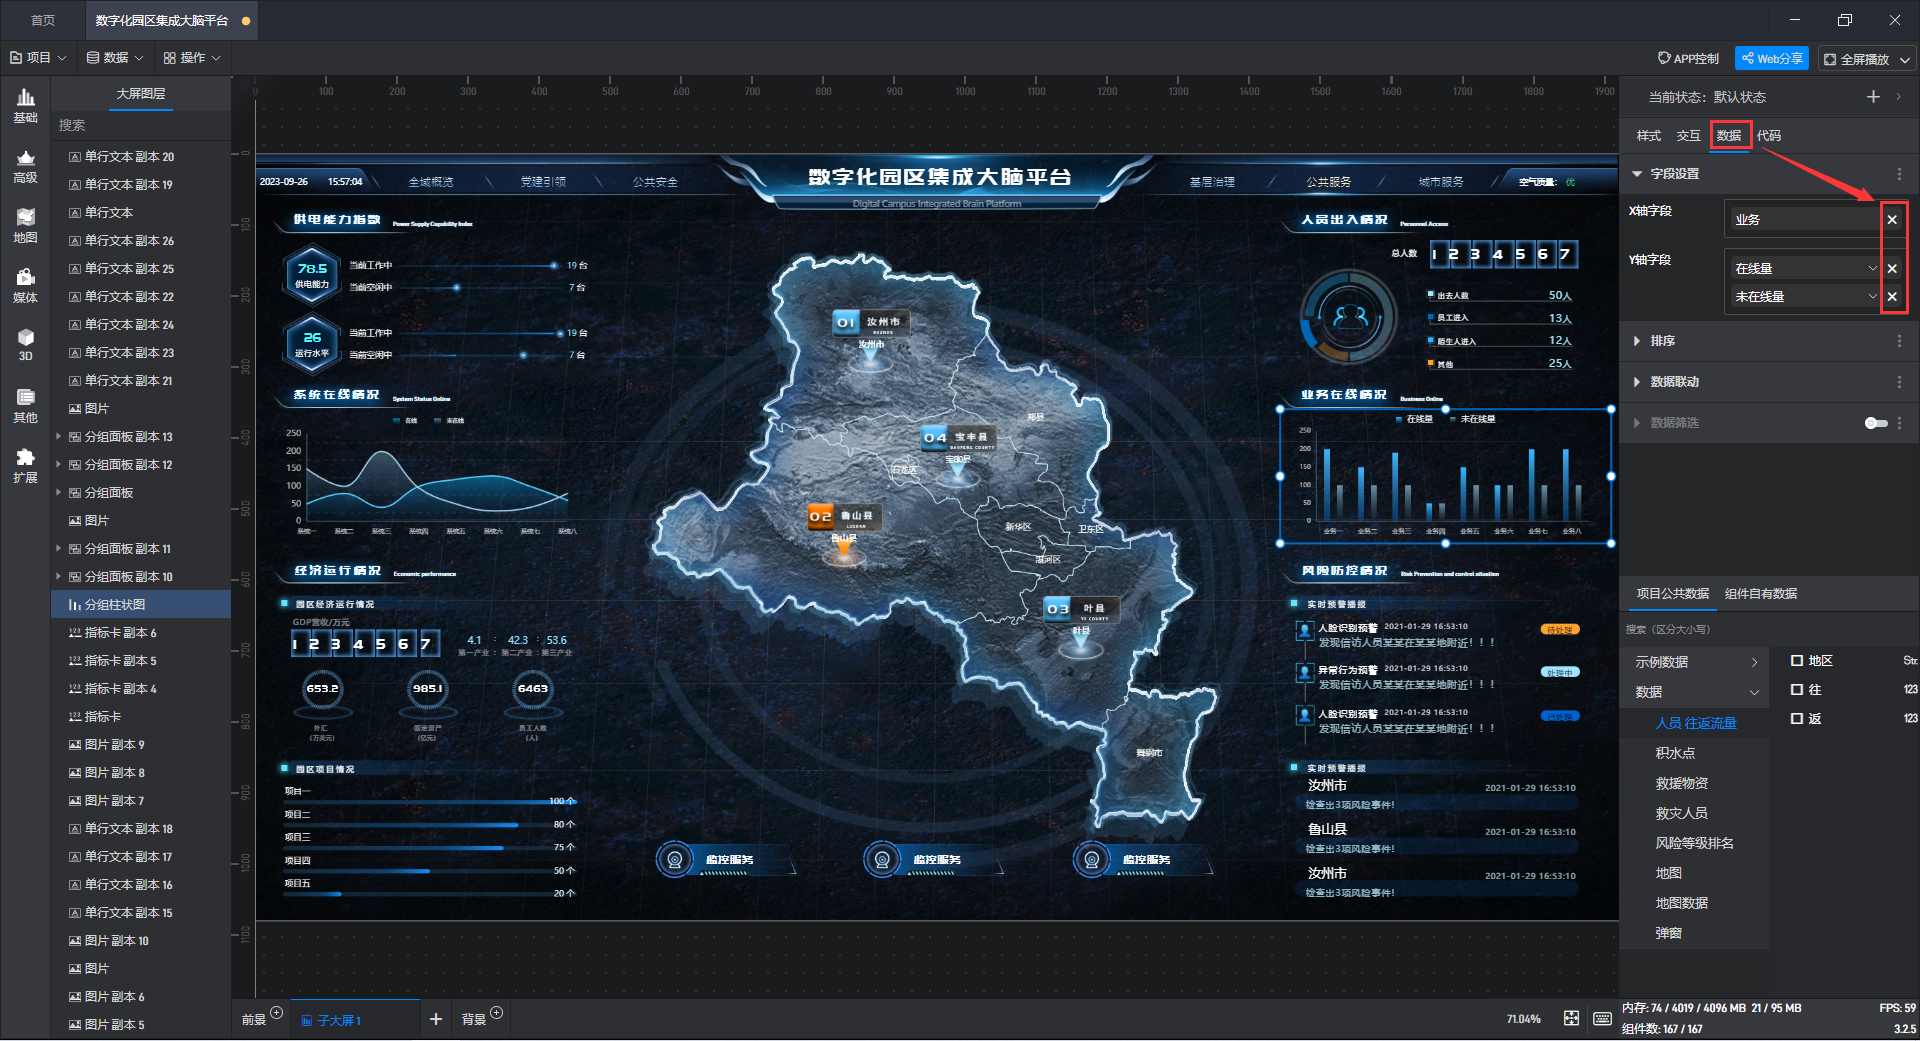Open the 扩展 components sidebar icon
1920x1041 pixels.
(x=25, y=466)
